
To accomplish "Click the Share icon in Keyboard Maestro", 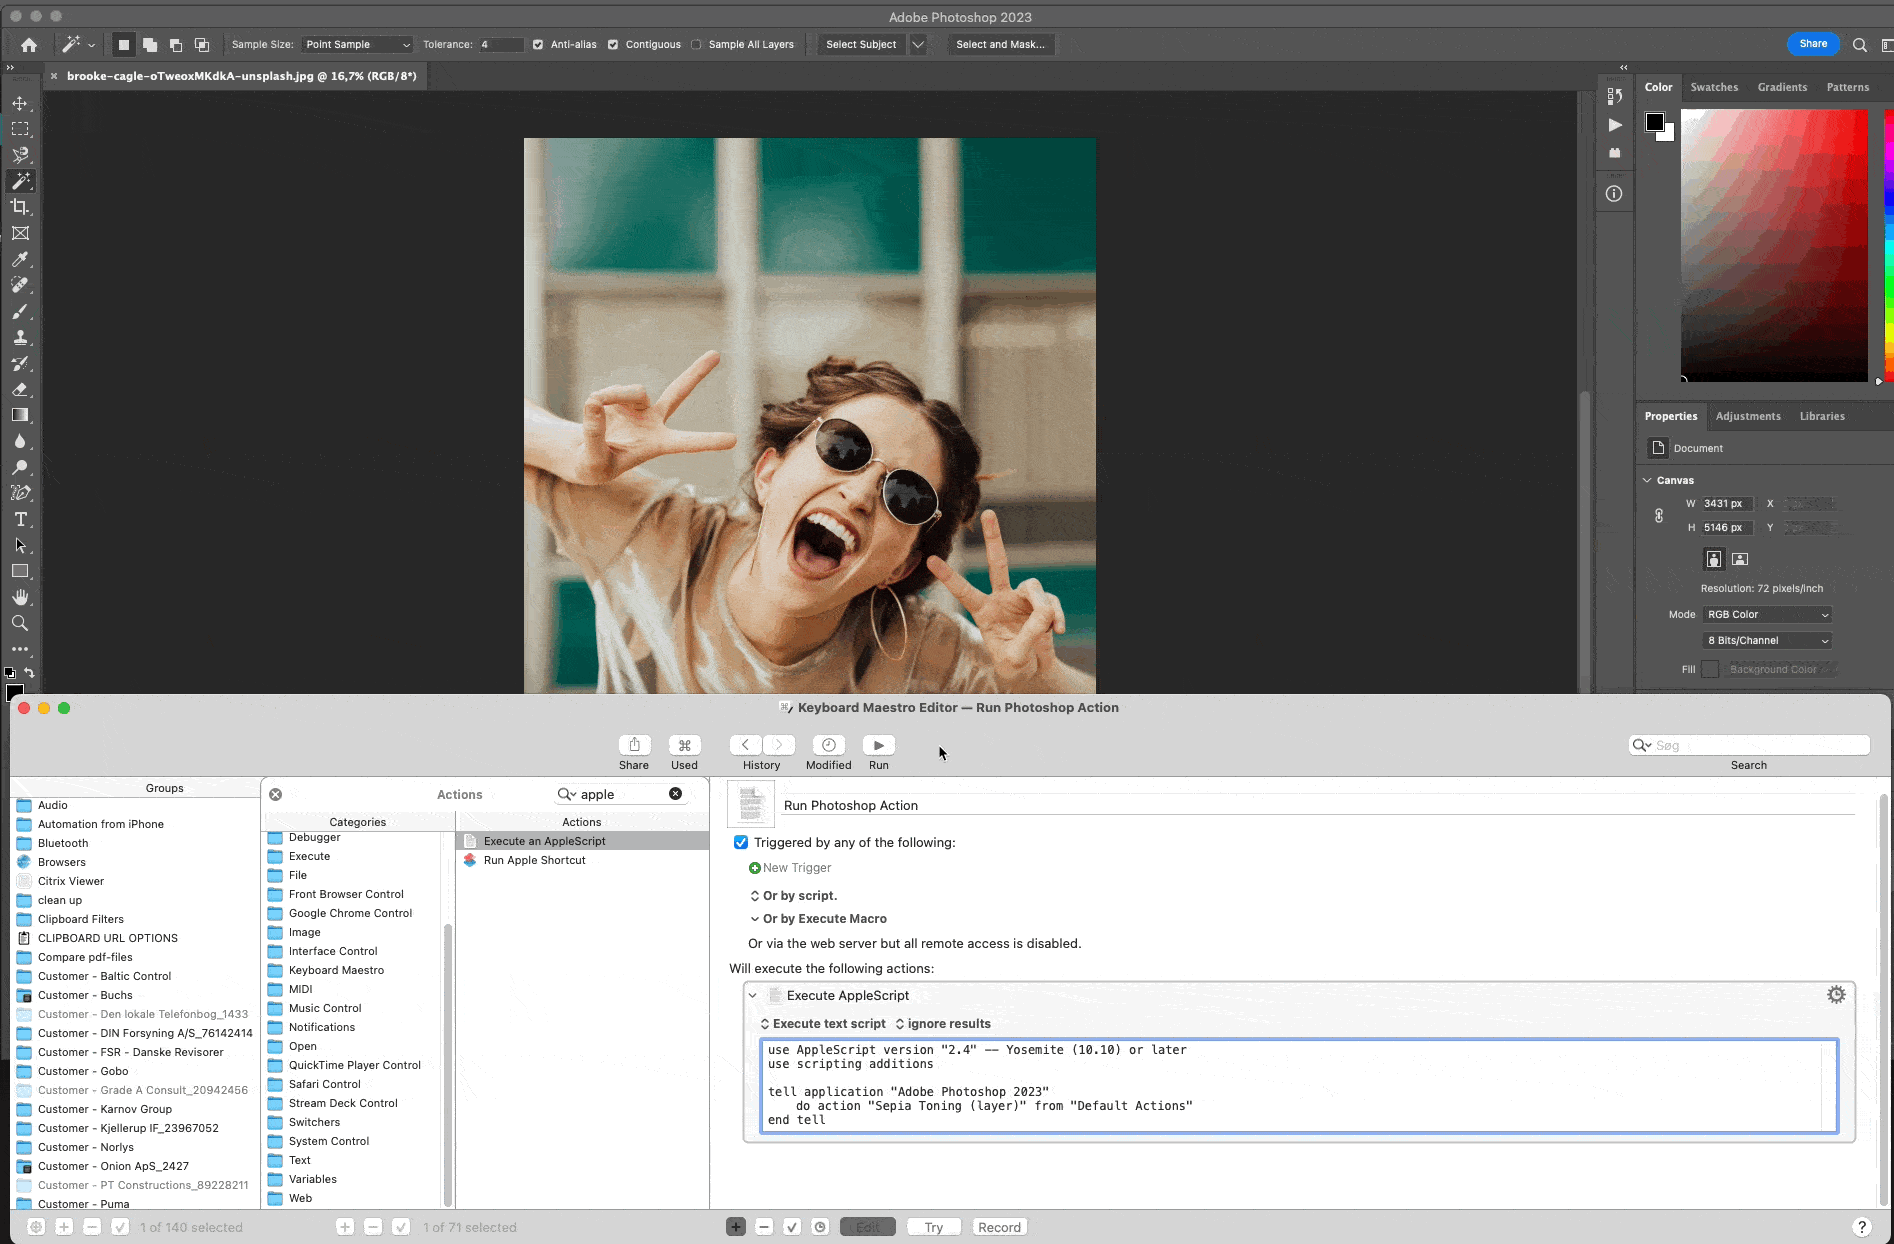I will click(634, 745).
